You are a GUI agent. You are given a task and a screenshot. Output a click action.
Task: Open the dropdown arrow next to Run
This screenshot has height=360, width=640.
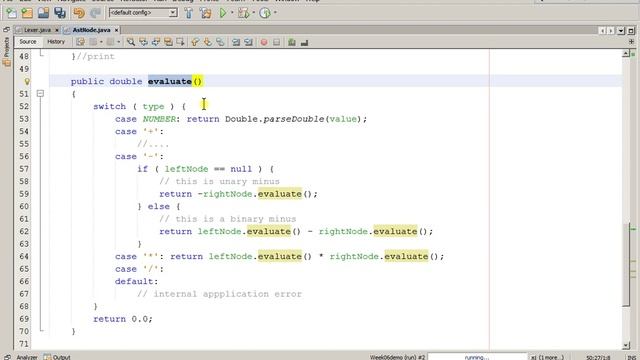[232, 13]
